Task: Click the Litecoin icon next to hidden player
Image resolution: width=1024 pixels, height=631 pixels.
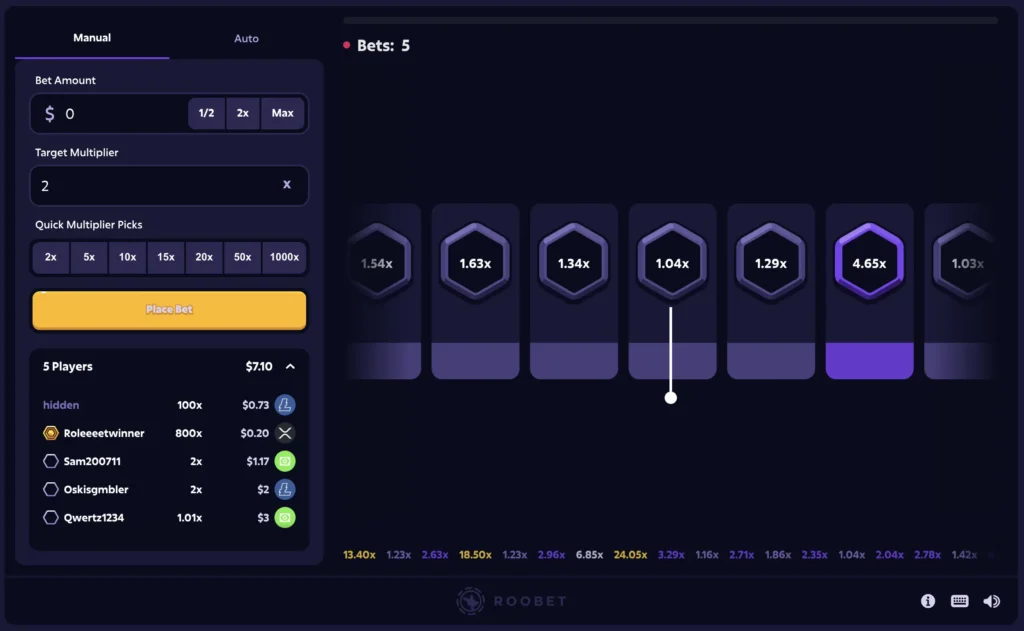Action: pos(285,405)
